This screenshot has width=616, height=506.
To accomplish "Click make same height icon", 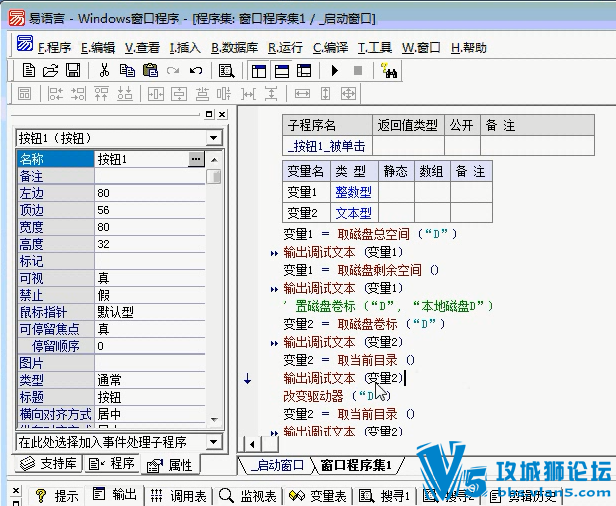I will tap(325, 94).
